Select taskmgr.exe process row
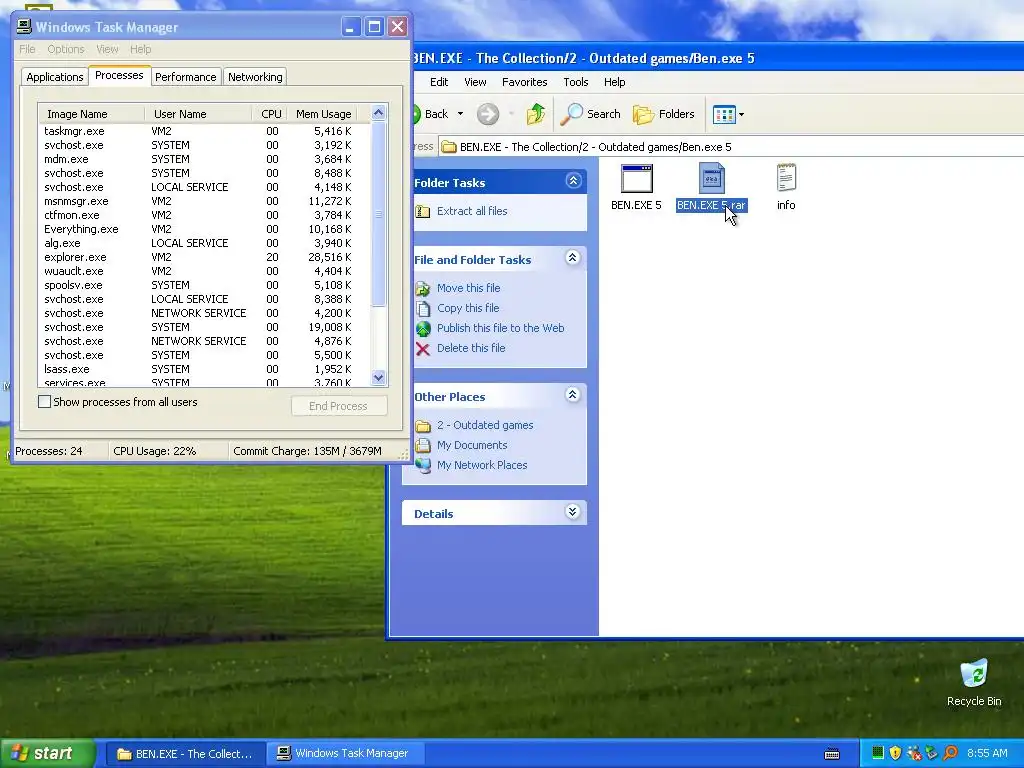 click(204, 131)
